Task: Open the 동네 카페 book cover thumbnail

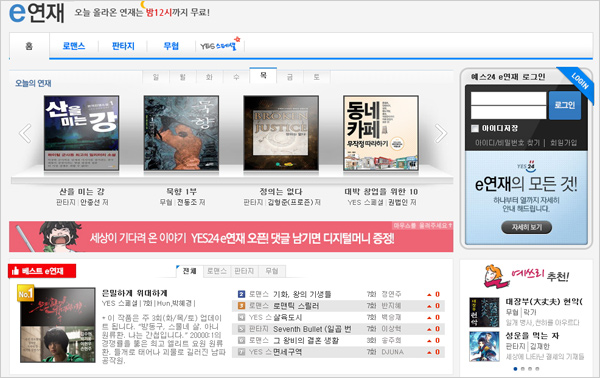Action: (x=380, y=133)
